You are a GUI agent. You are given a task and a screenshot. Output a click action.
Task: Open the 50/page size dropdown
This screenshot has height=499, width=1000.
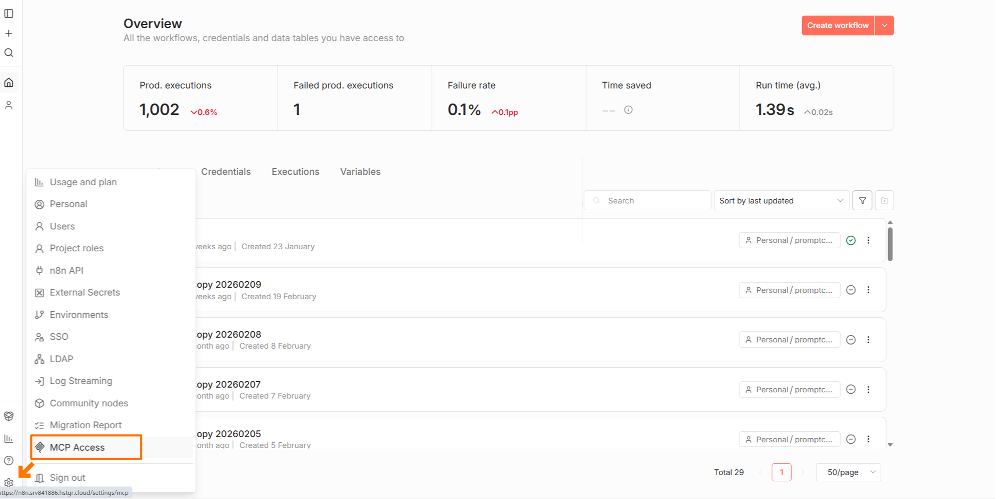(848, 472)
